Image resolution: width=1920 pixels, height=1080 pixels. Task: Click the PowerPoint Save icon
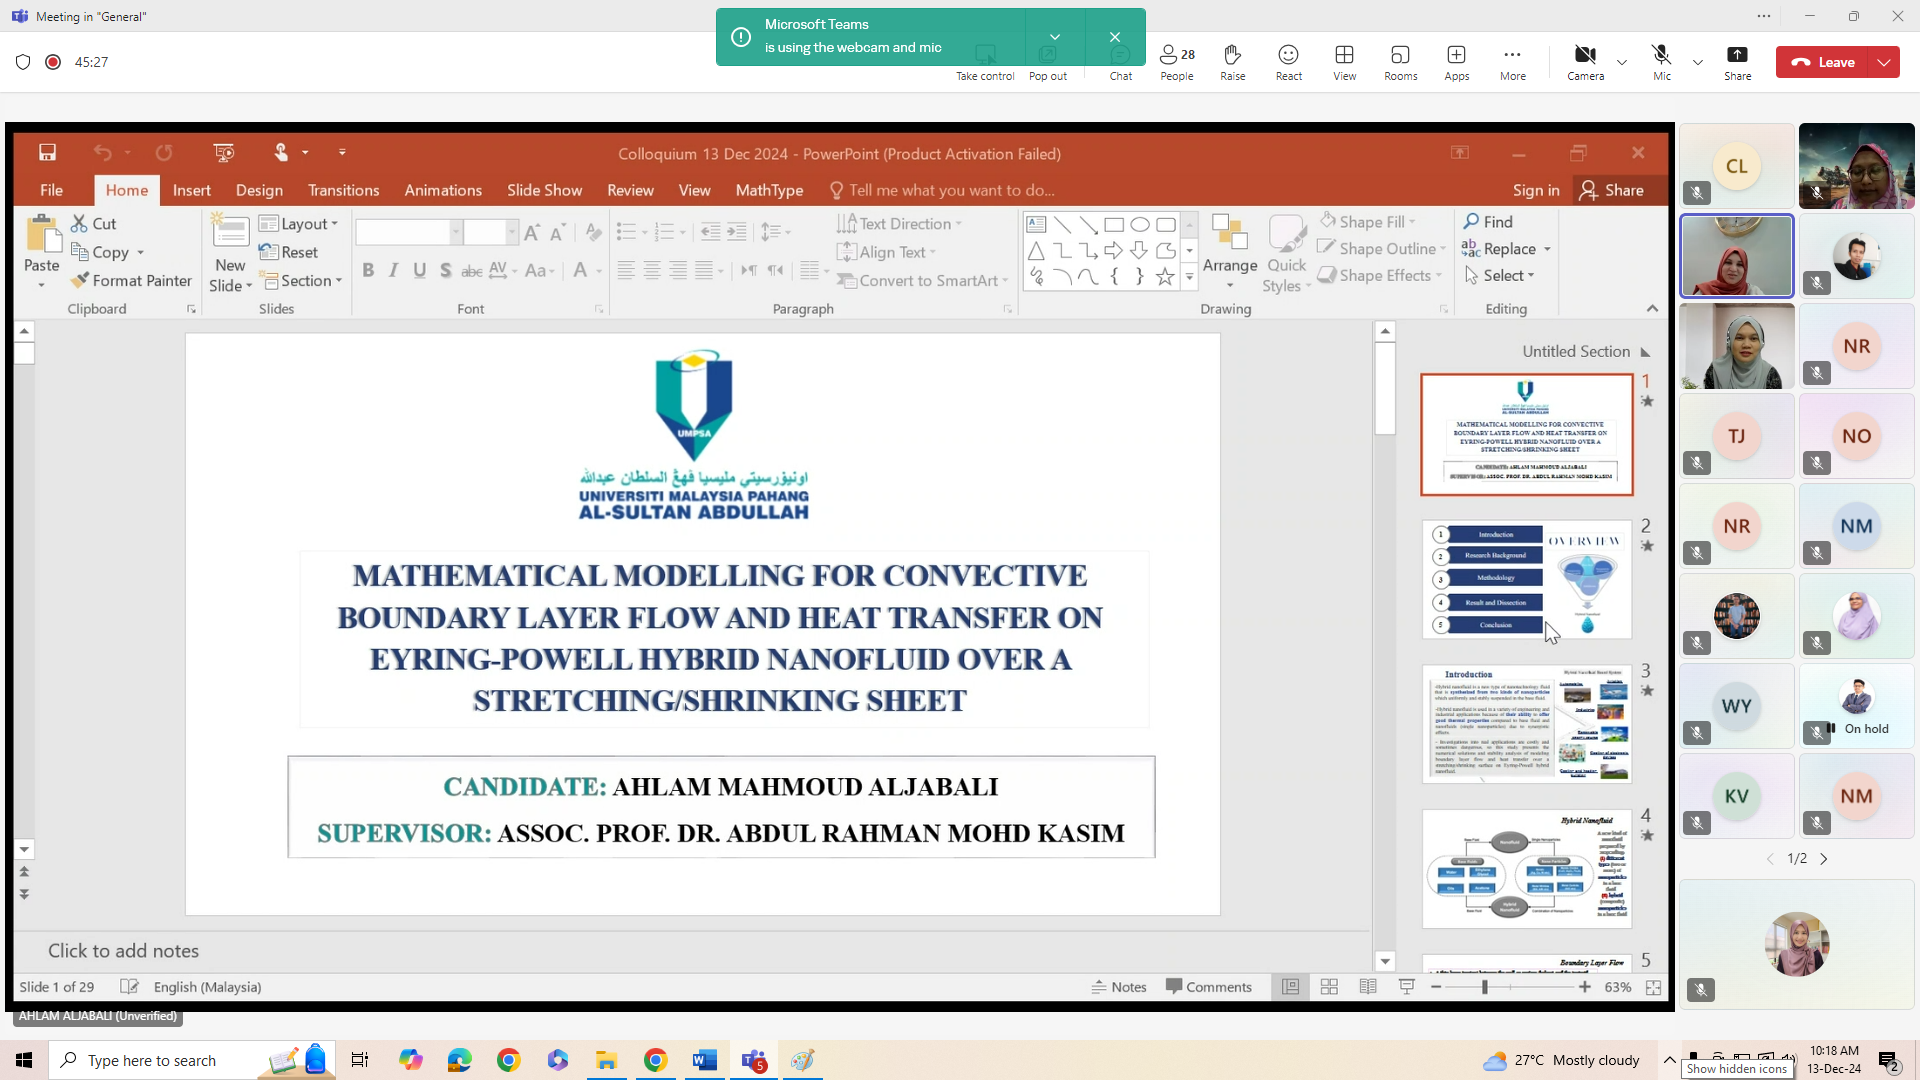pyautogui.click(x=47, y=152)
